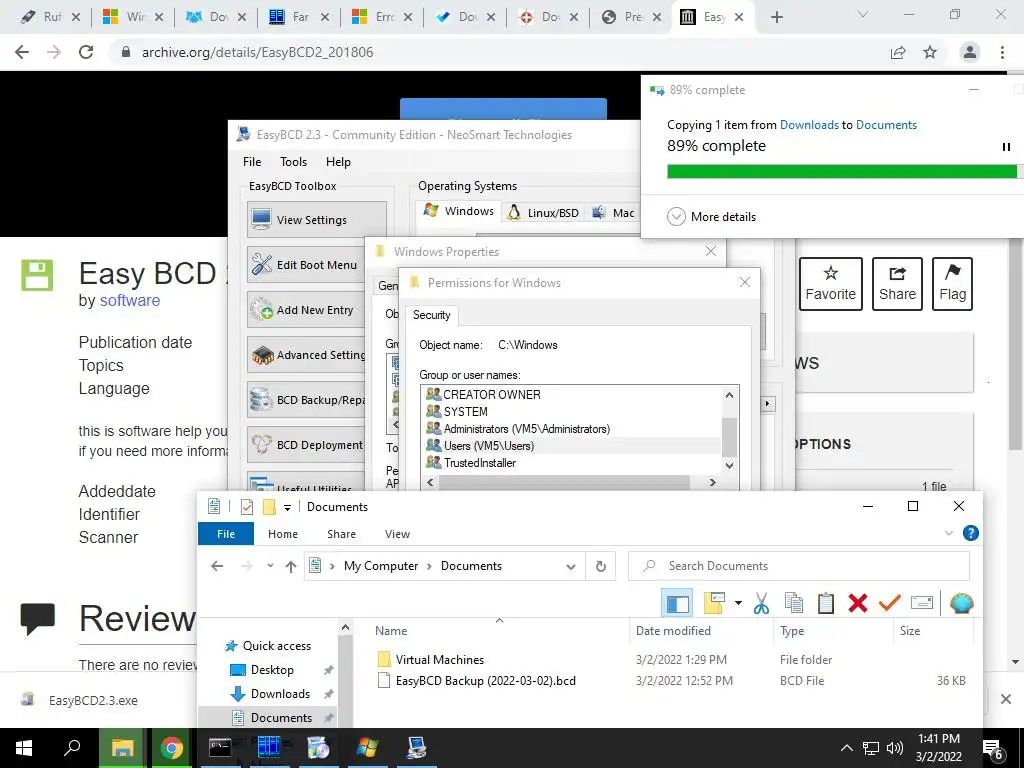Toggle the navigation pane layout icon

point(677,603)
